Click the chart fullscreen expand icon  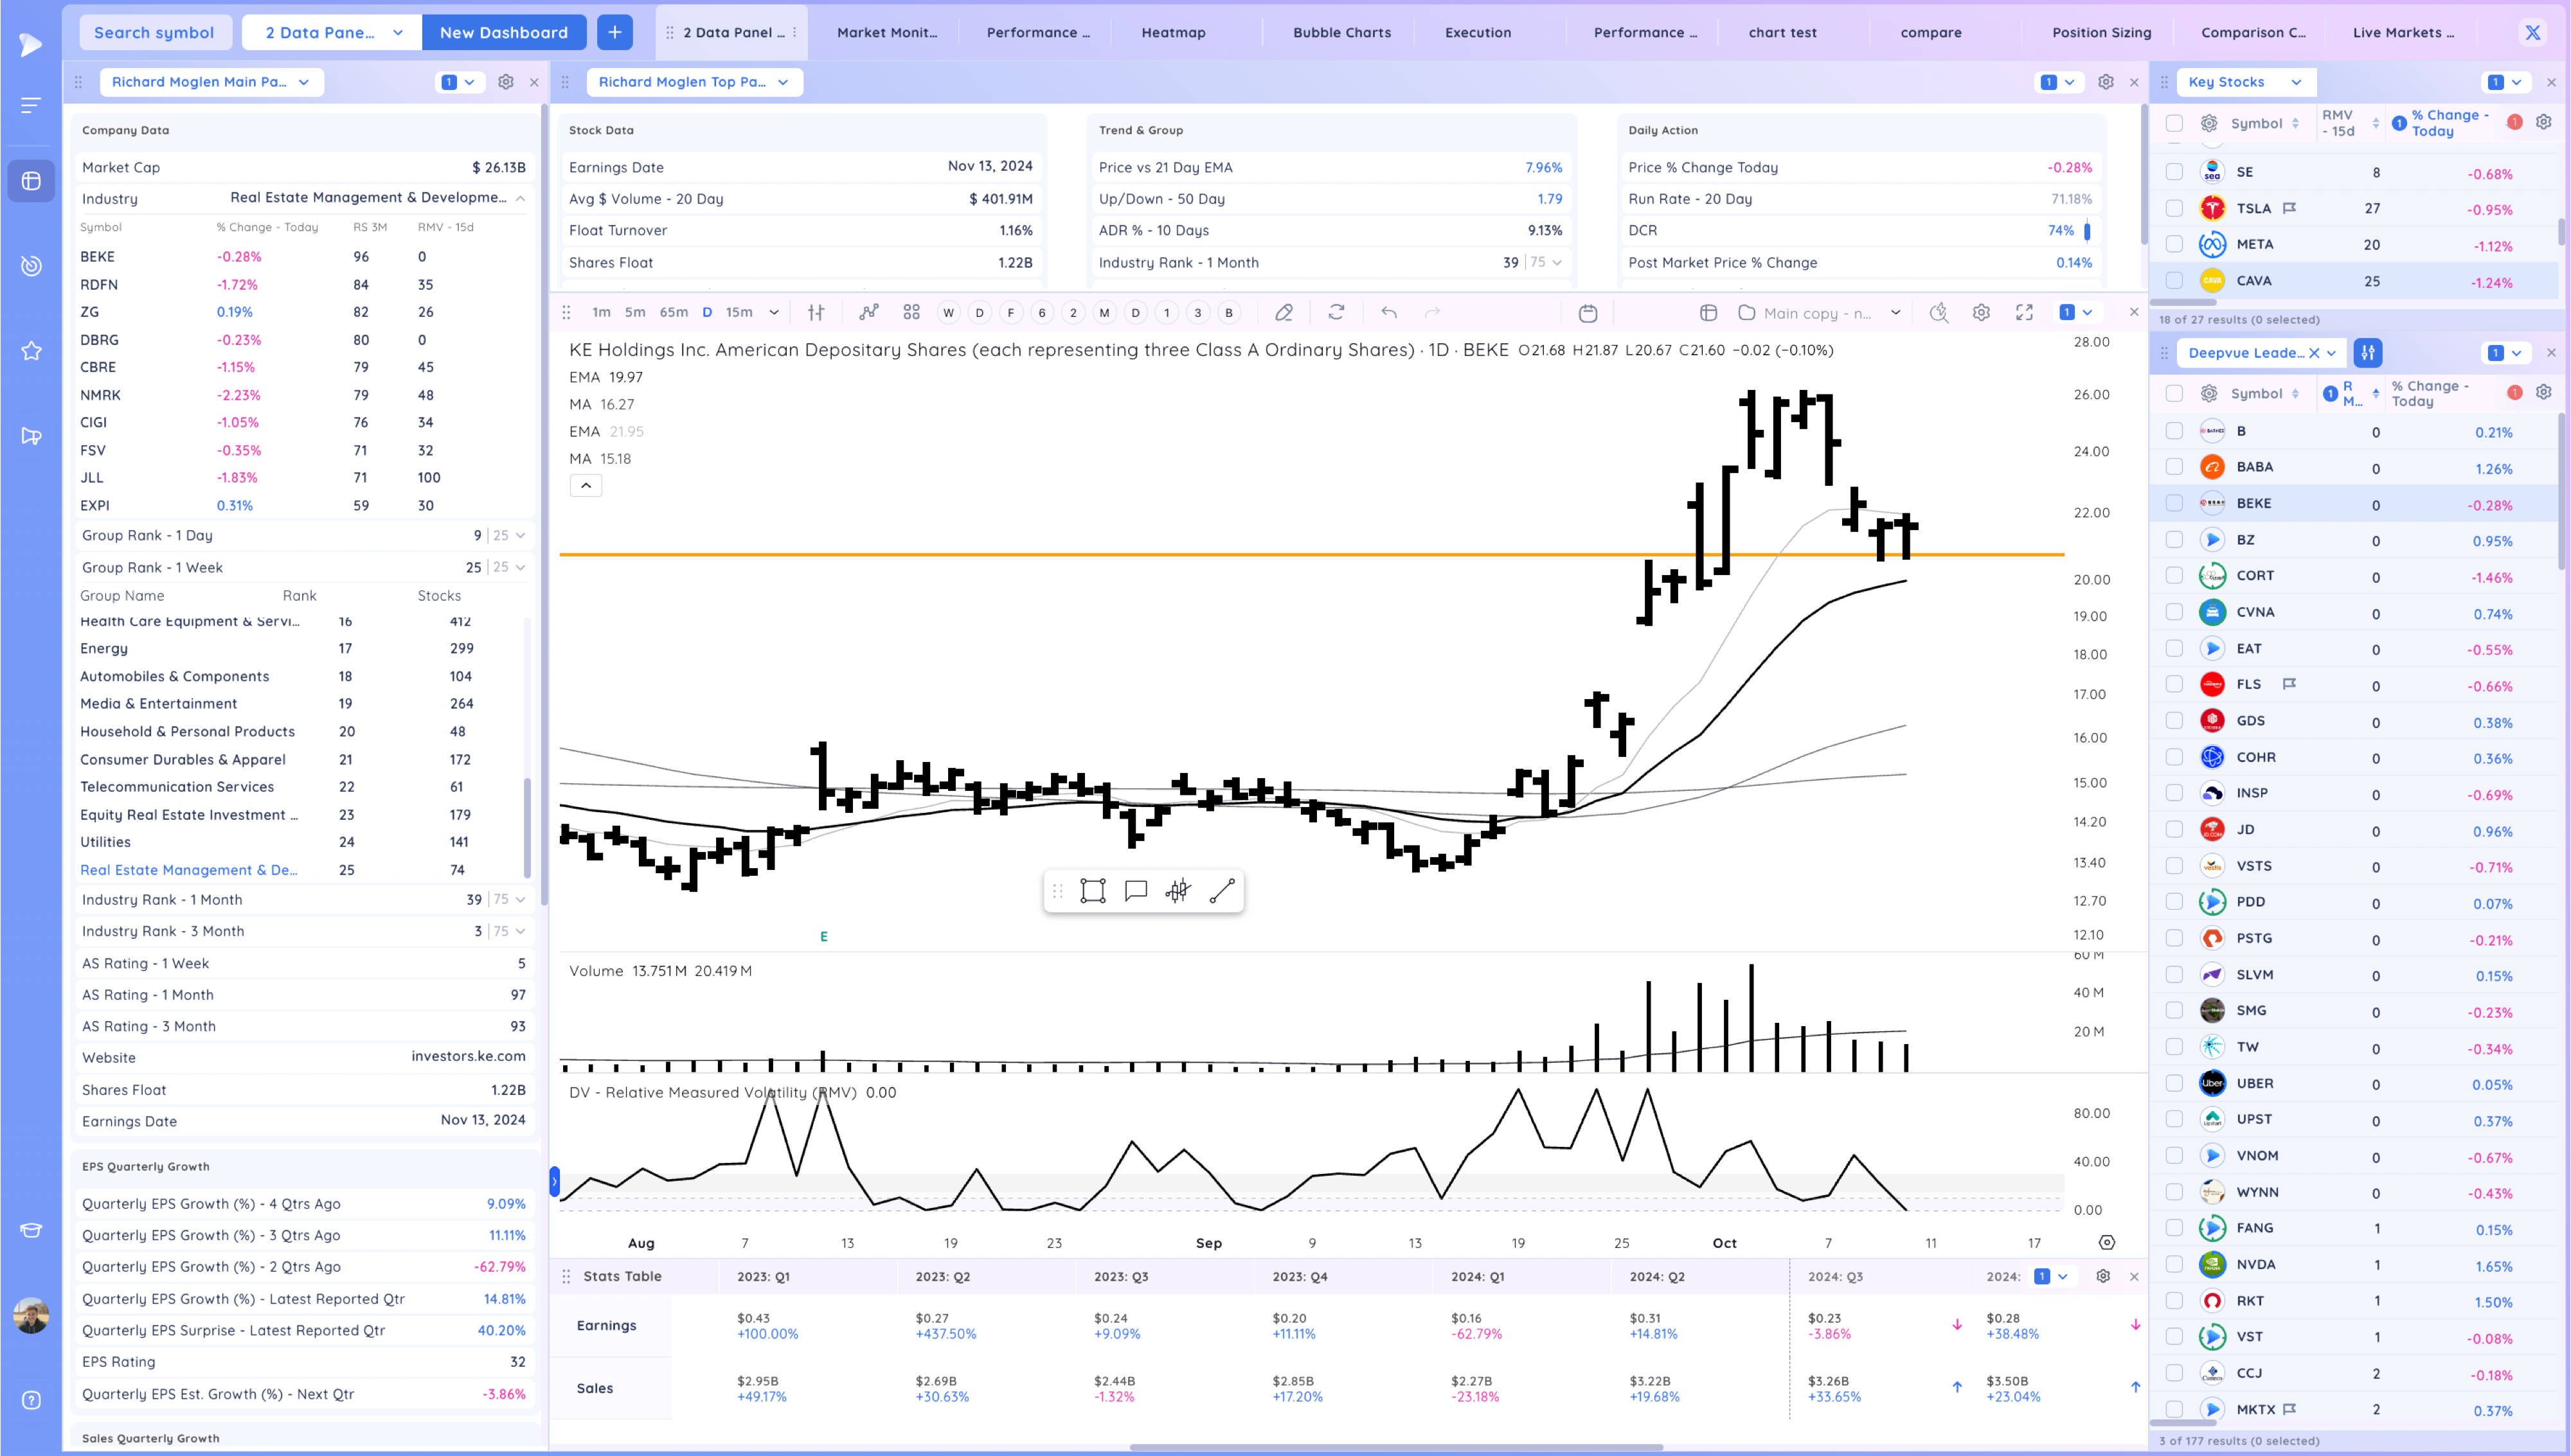tap(2024, 313)
